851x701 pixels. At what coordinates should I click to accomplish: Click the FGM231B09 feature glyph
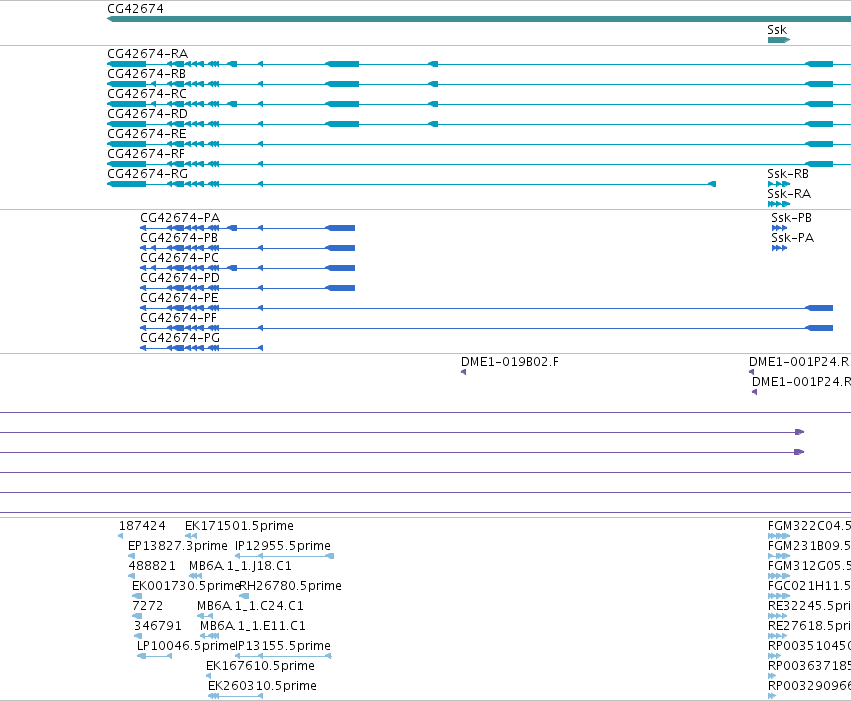779,556
